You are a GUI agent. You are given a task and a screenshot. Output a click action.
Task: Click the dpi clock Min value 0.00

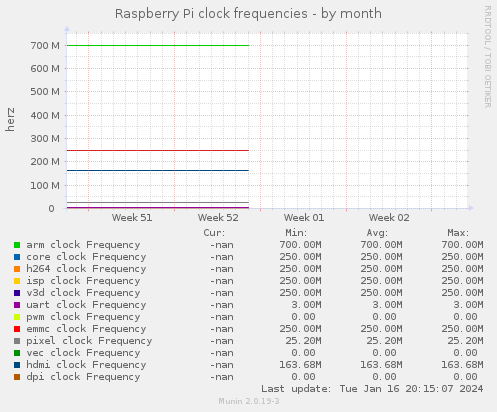[x=303, y=377]
